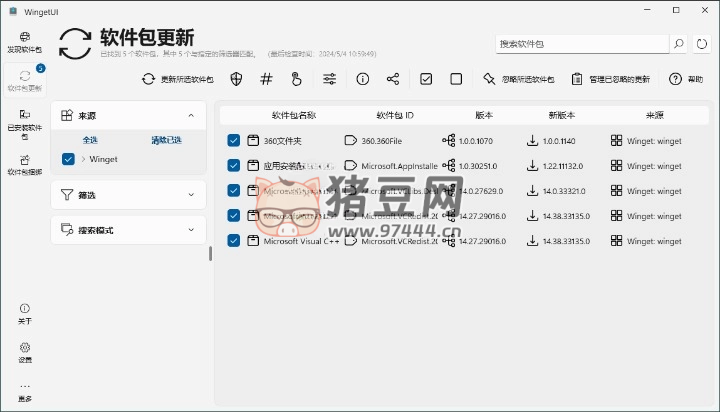The width and height of the screenshot is (720, 412).
Task: Click the clear selection empty-box toolbar icon
Action: coord(456,79)
